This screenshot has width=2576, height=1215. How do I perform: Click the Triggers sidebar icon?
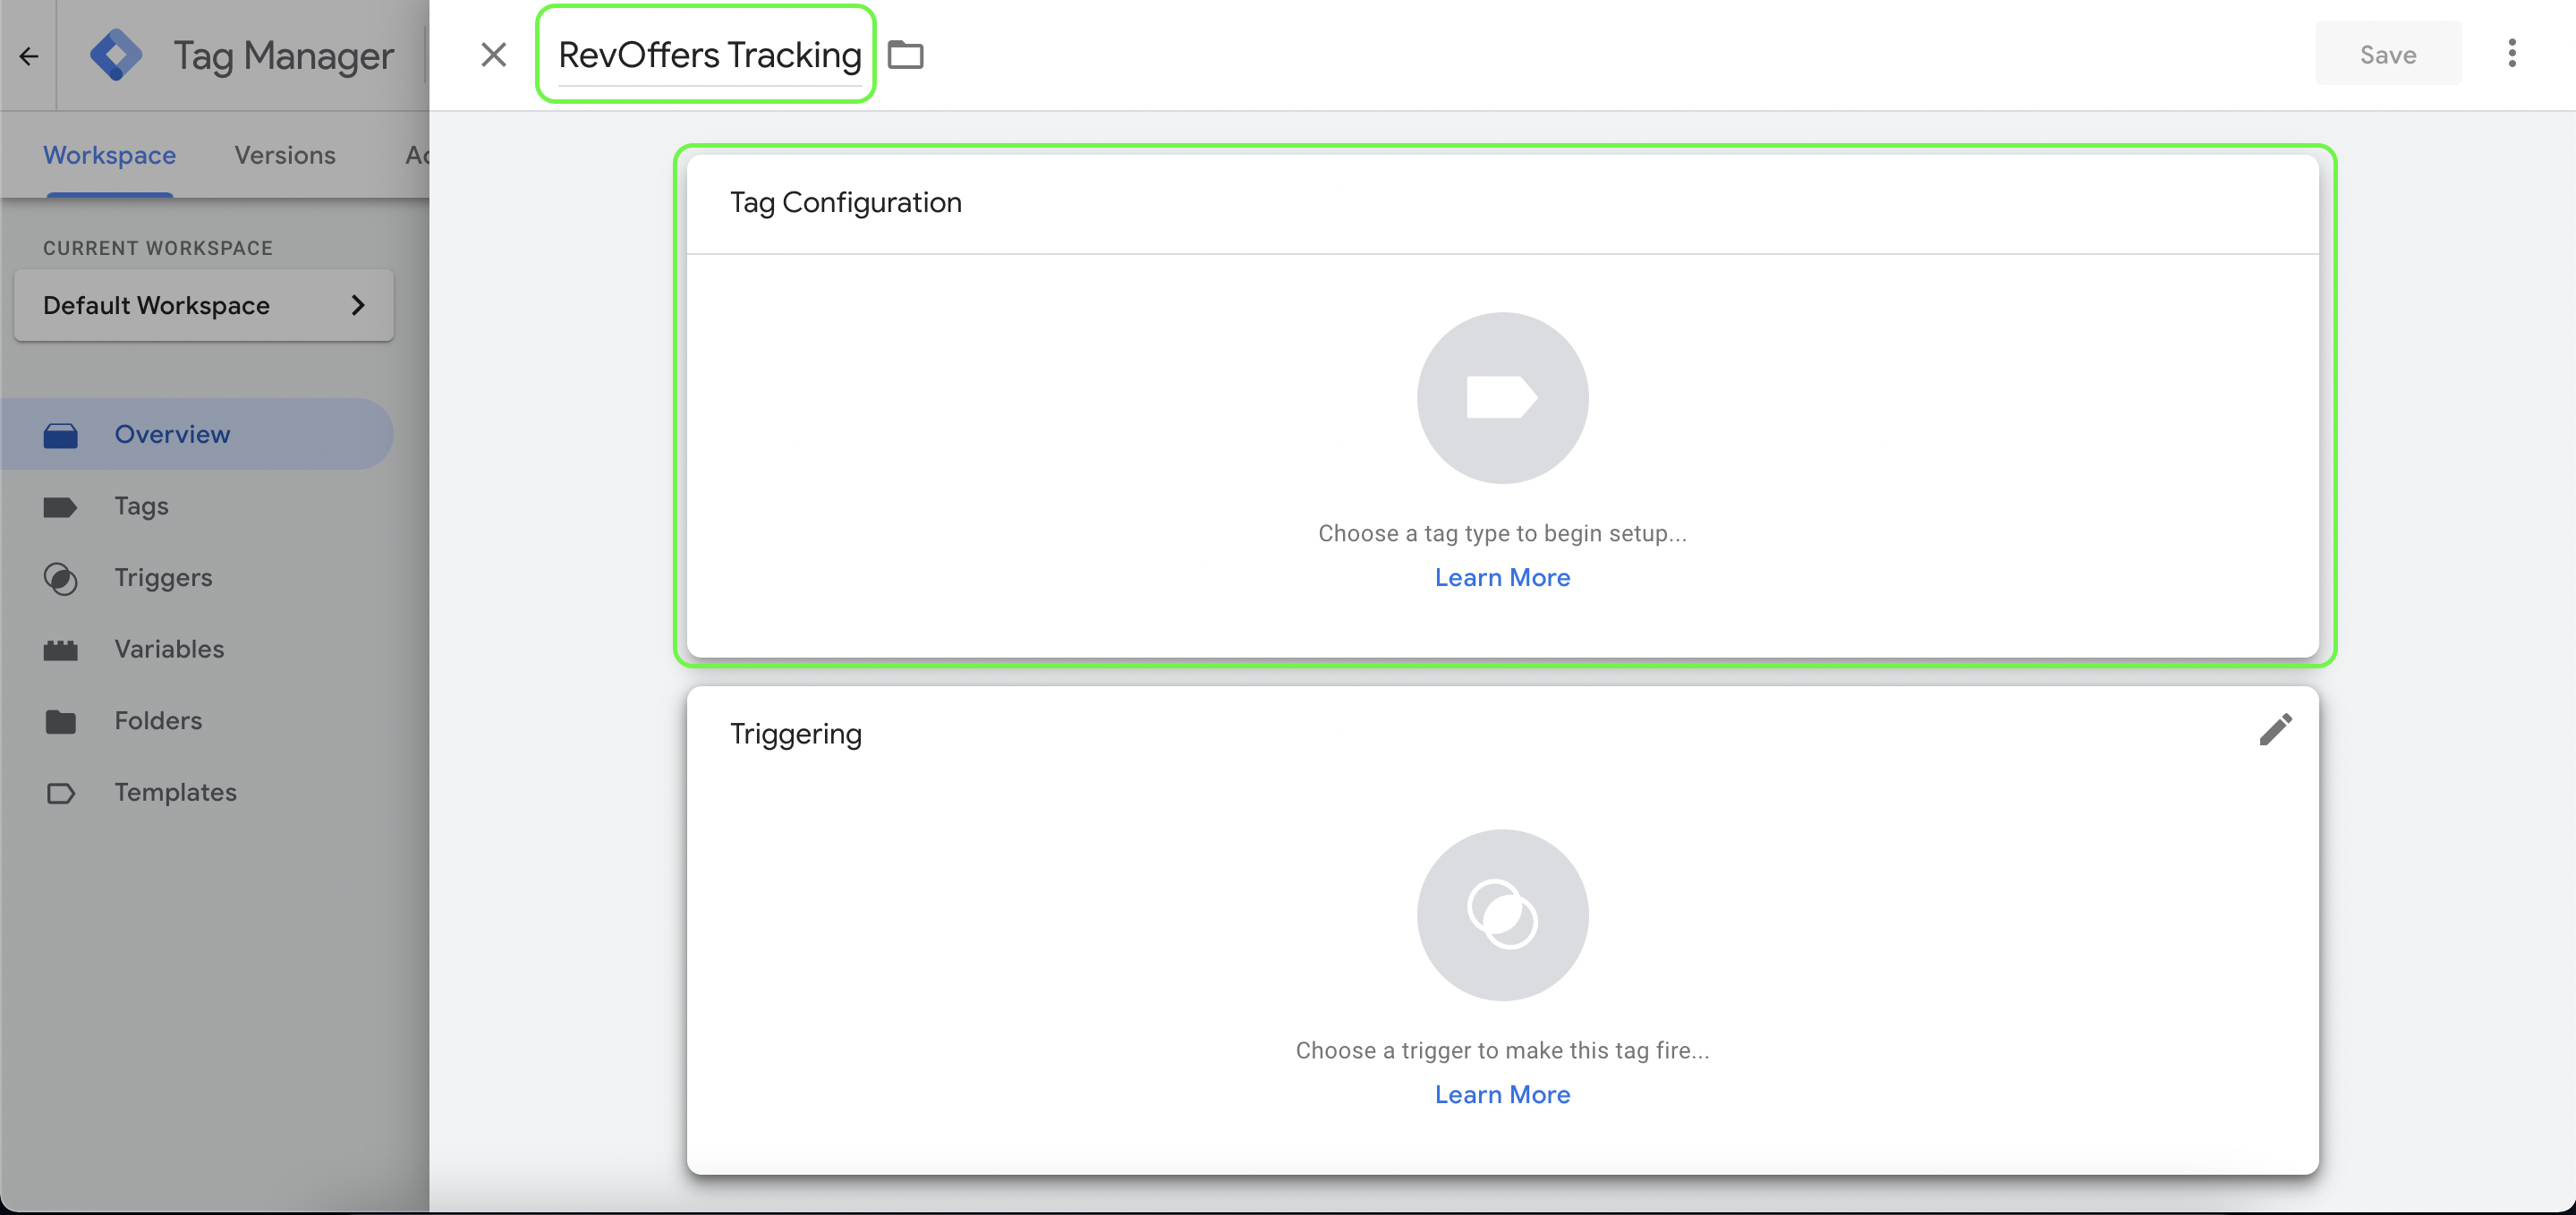click(x=61, y=578)
